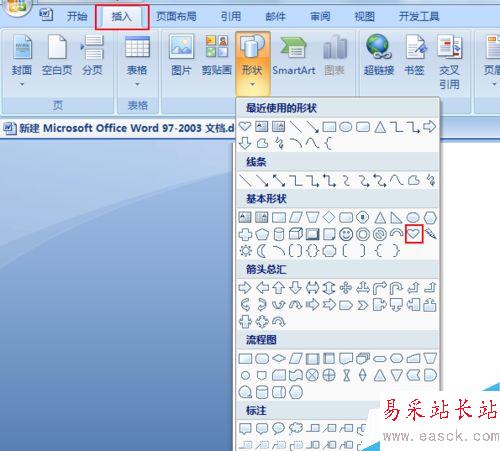500x451 pixels.
Task: Select the diamond in 基本形状
Action: pos(329,218)
